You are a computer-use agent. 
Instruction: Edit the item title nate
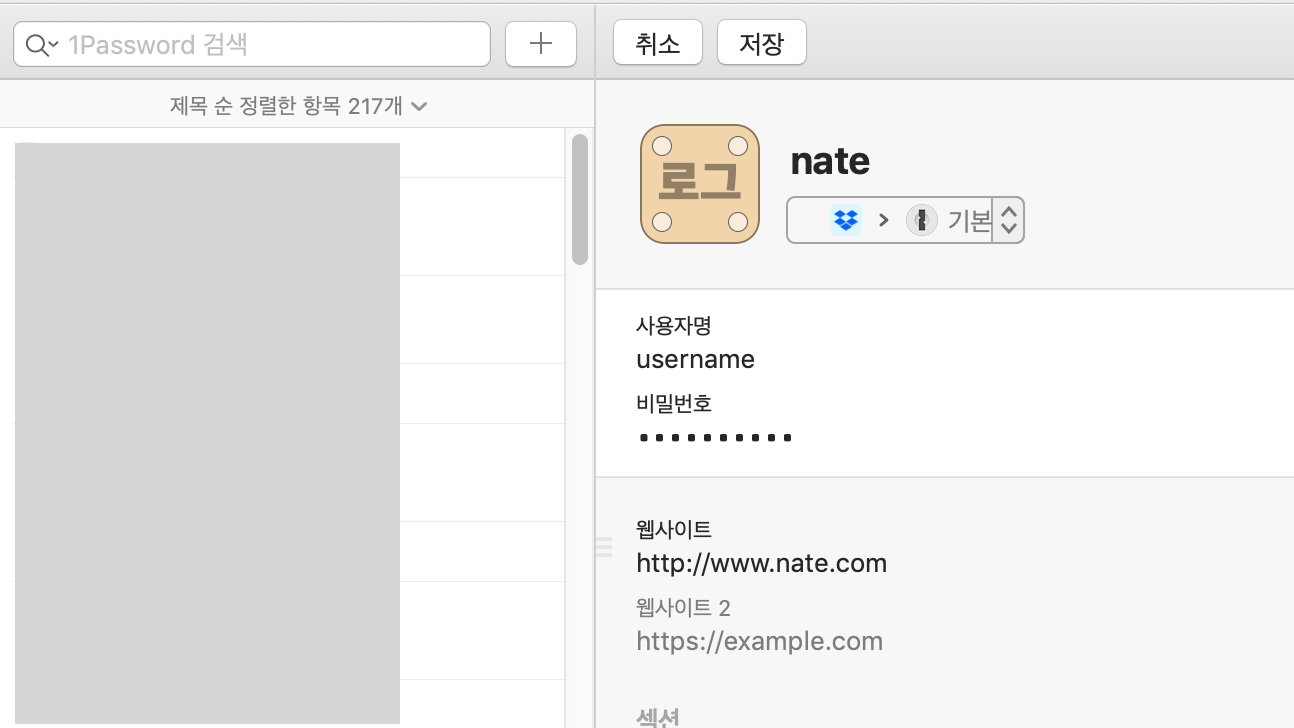[x=830, y=160]
